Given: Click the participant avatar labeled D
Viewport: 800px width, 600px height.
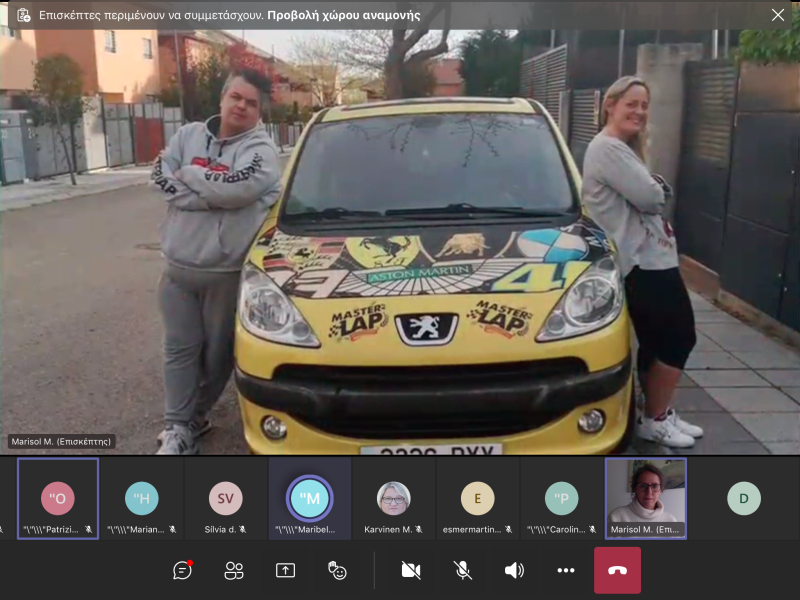Looking at the screenshot, I should coord(743,498).
